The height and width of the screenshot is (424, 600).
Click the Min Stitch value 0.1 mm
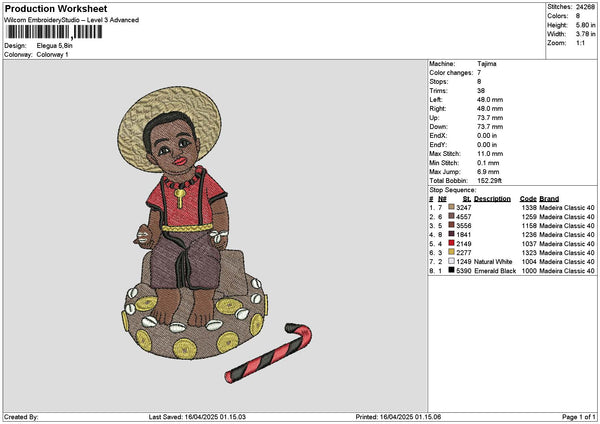pos(487,163)
